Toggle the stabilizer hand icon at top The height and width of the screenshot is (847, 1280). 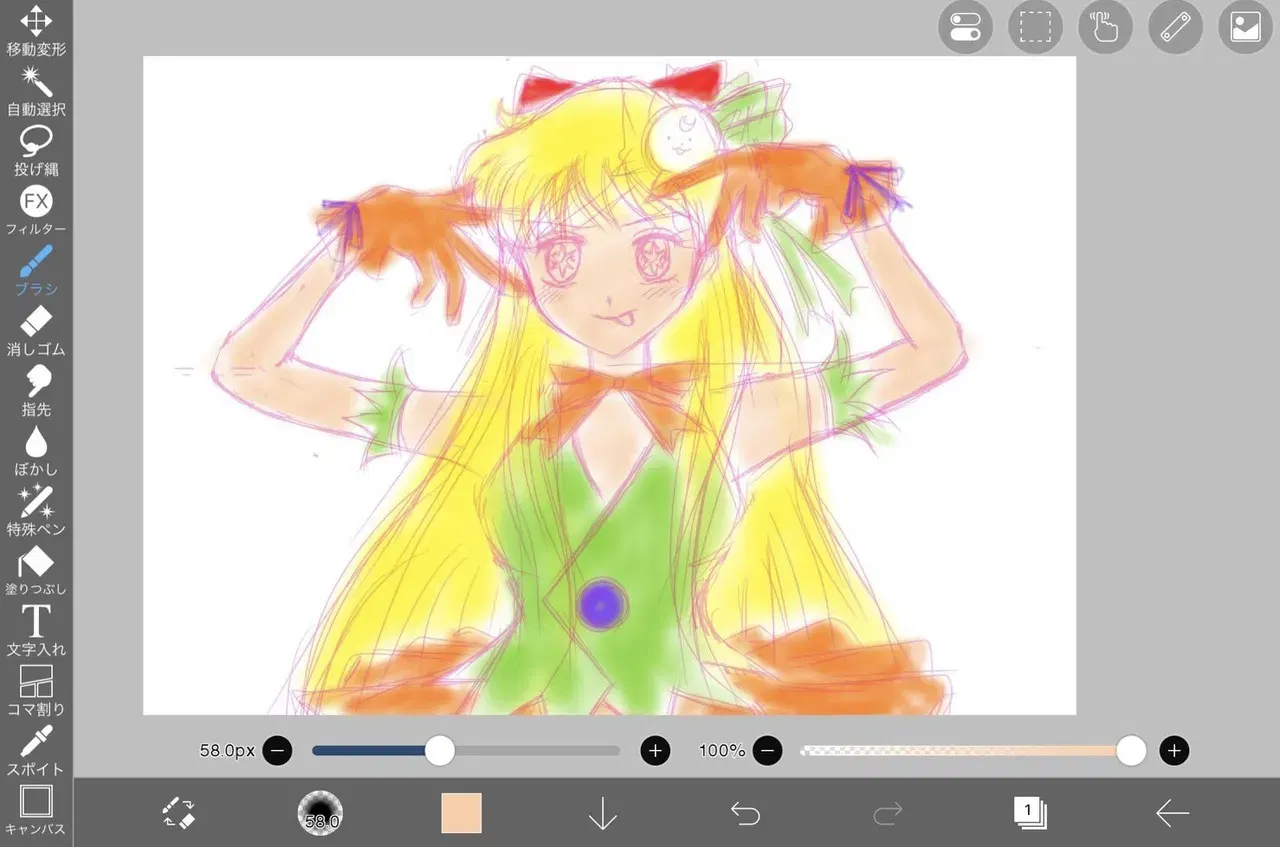click(x=1105, y=27)
